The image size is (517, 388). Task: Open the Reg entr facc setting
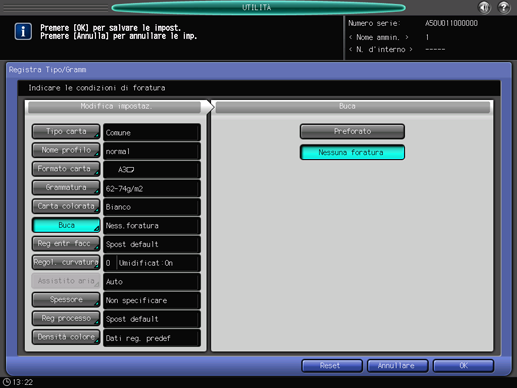coord(66,244)
